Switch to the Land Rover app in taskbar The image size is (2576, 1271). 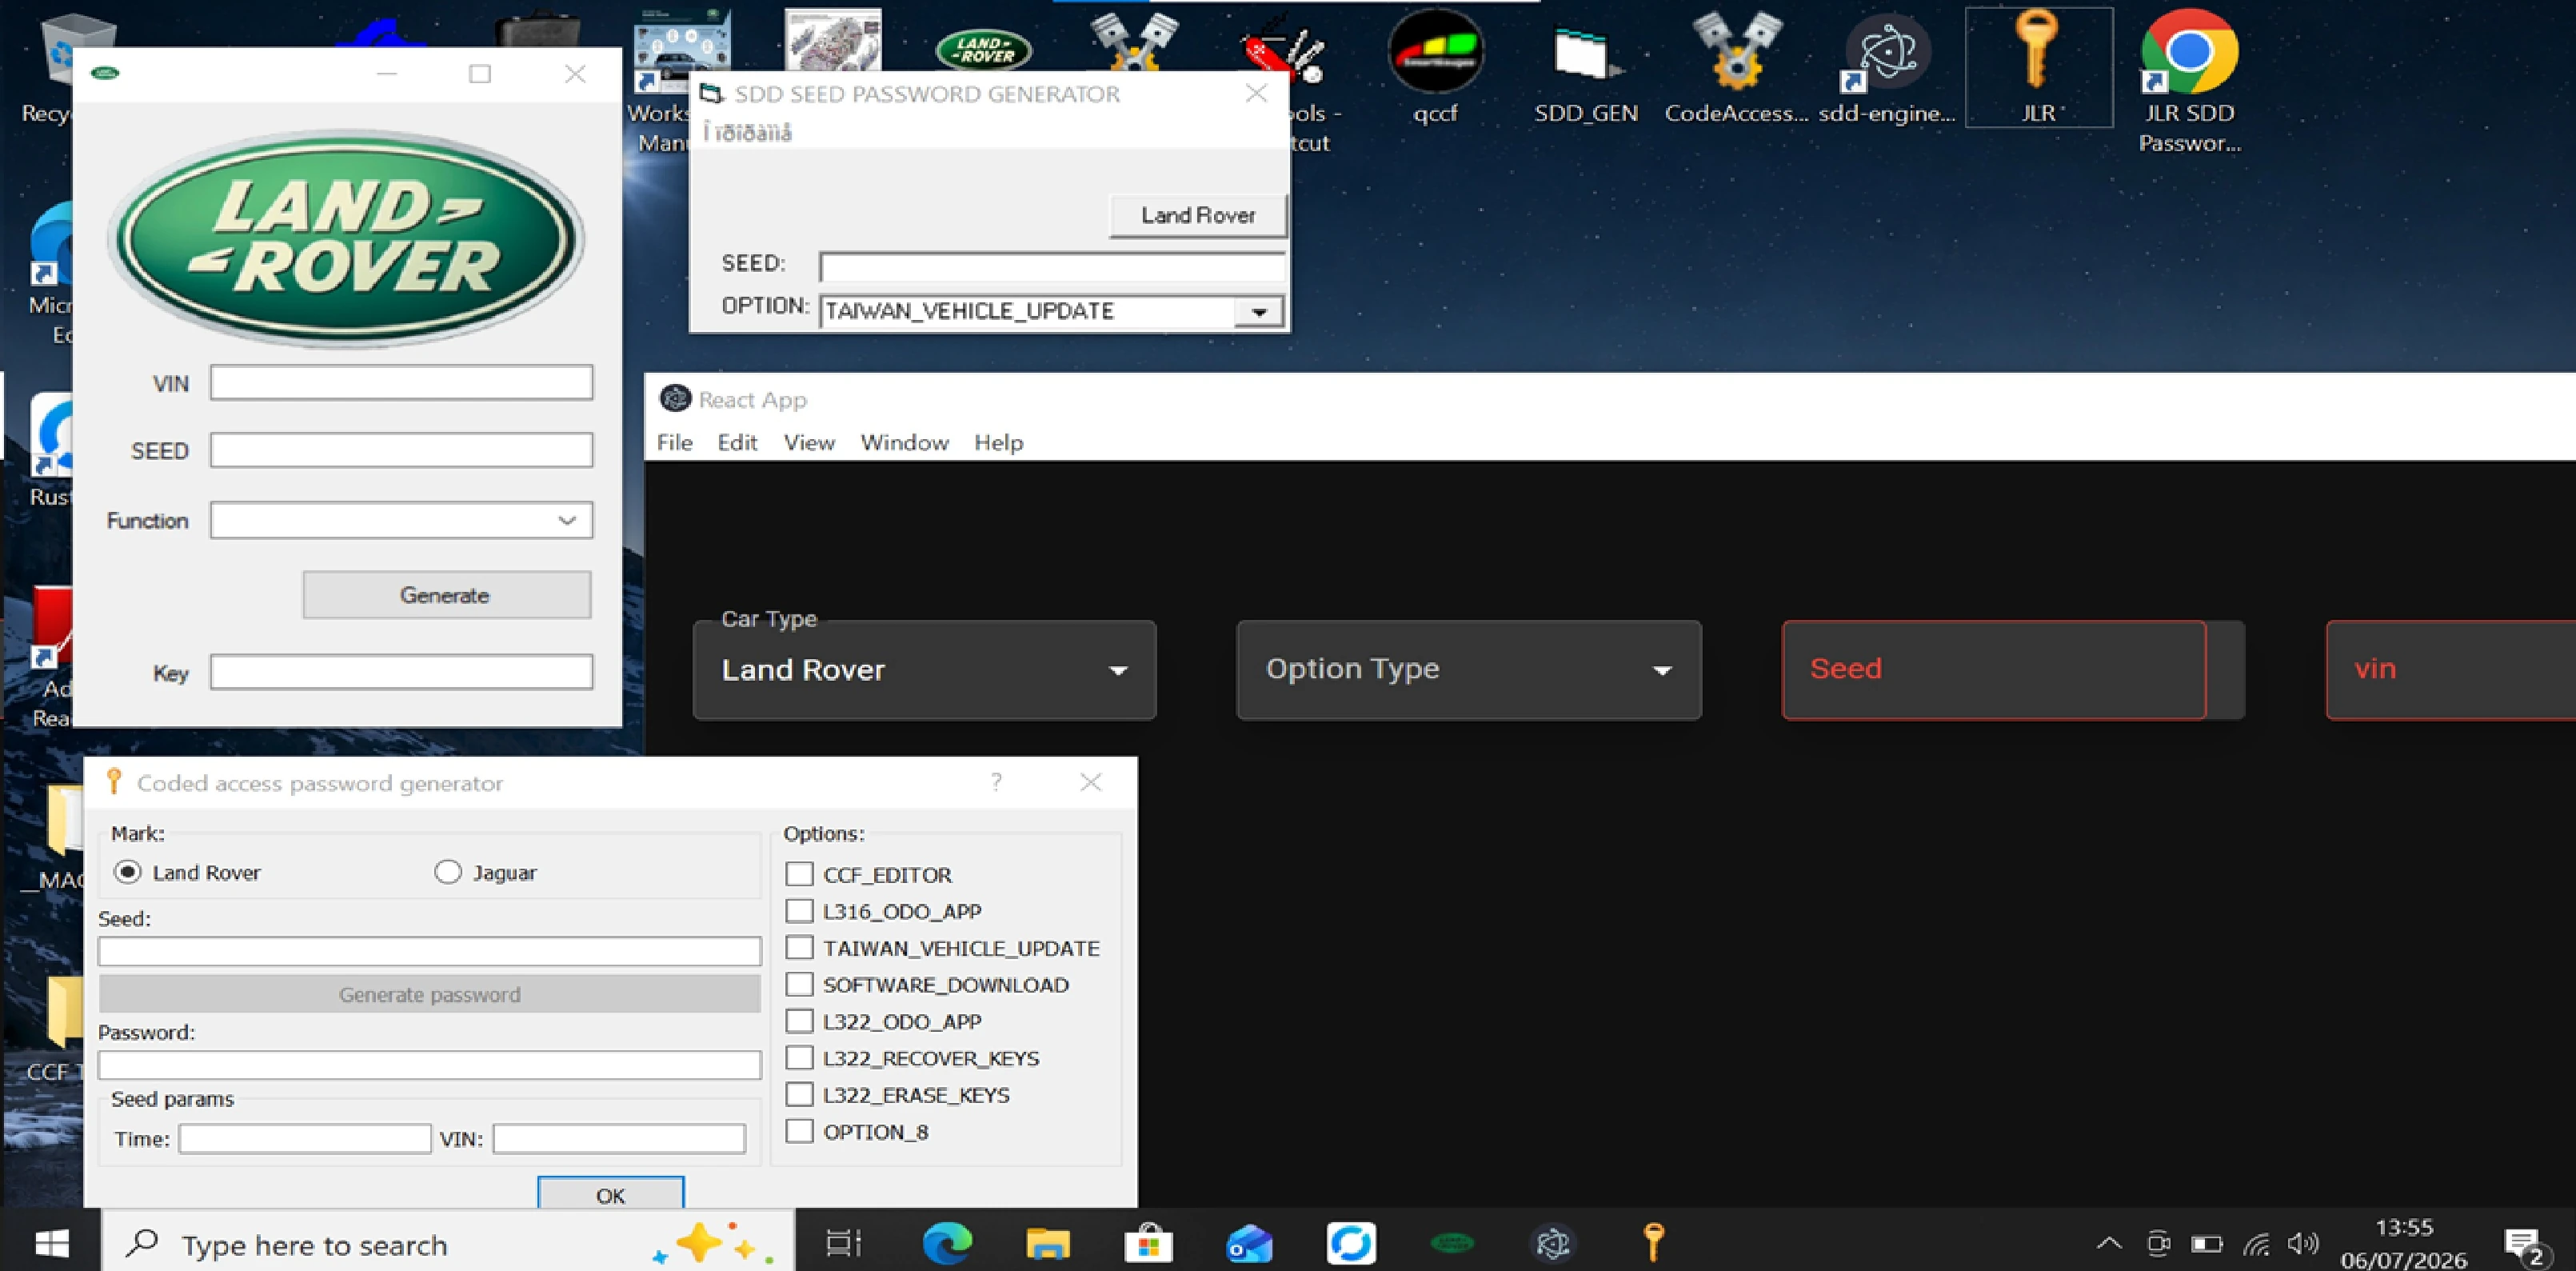pyautogui.click(x=1452, y=1243)
